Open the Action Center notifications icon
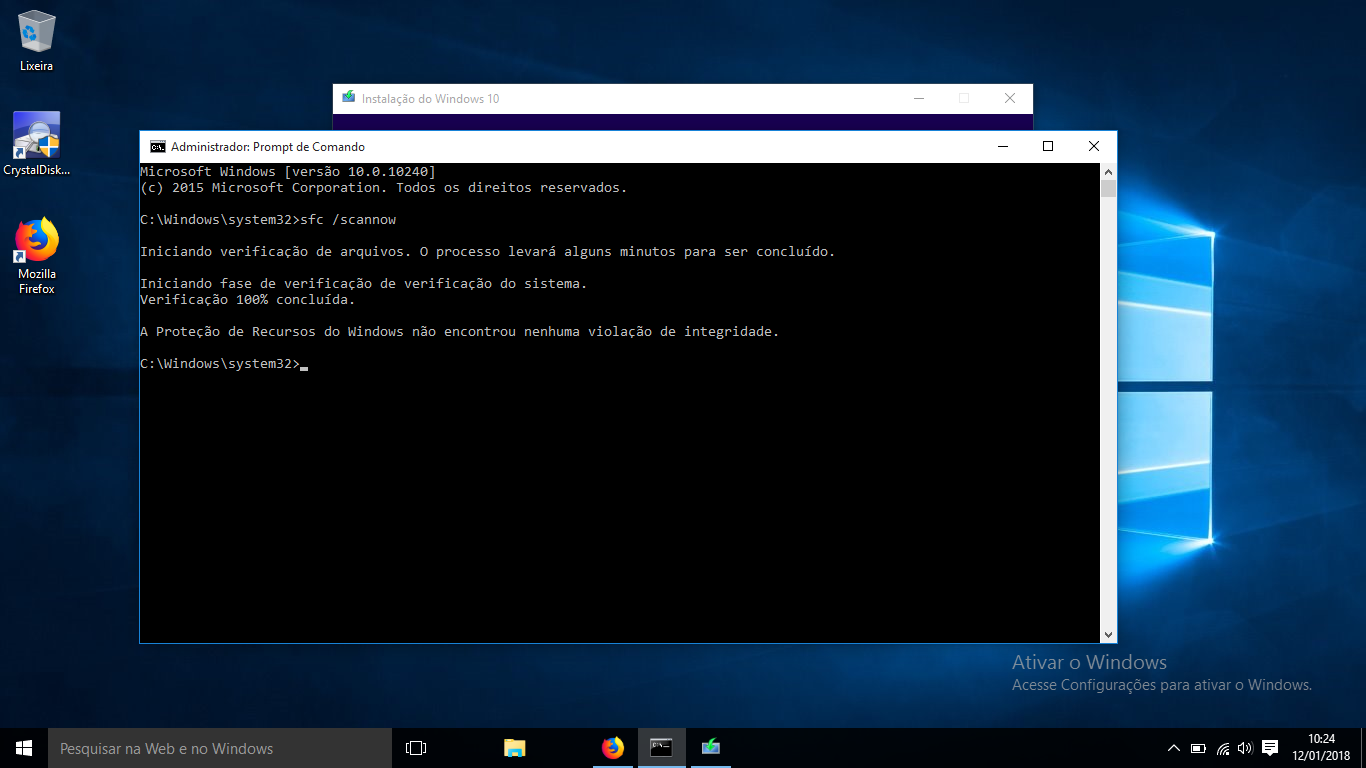Screen dimensions: 1366x768 1270,748
